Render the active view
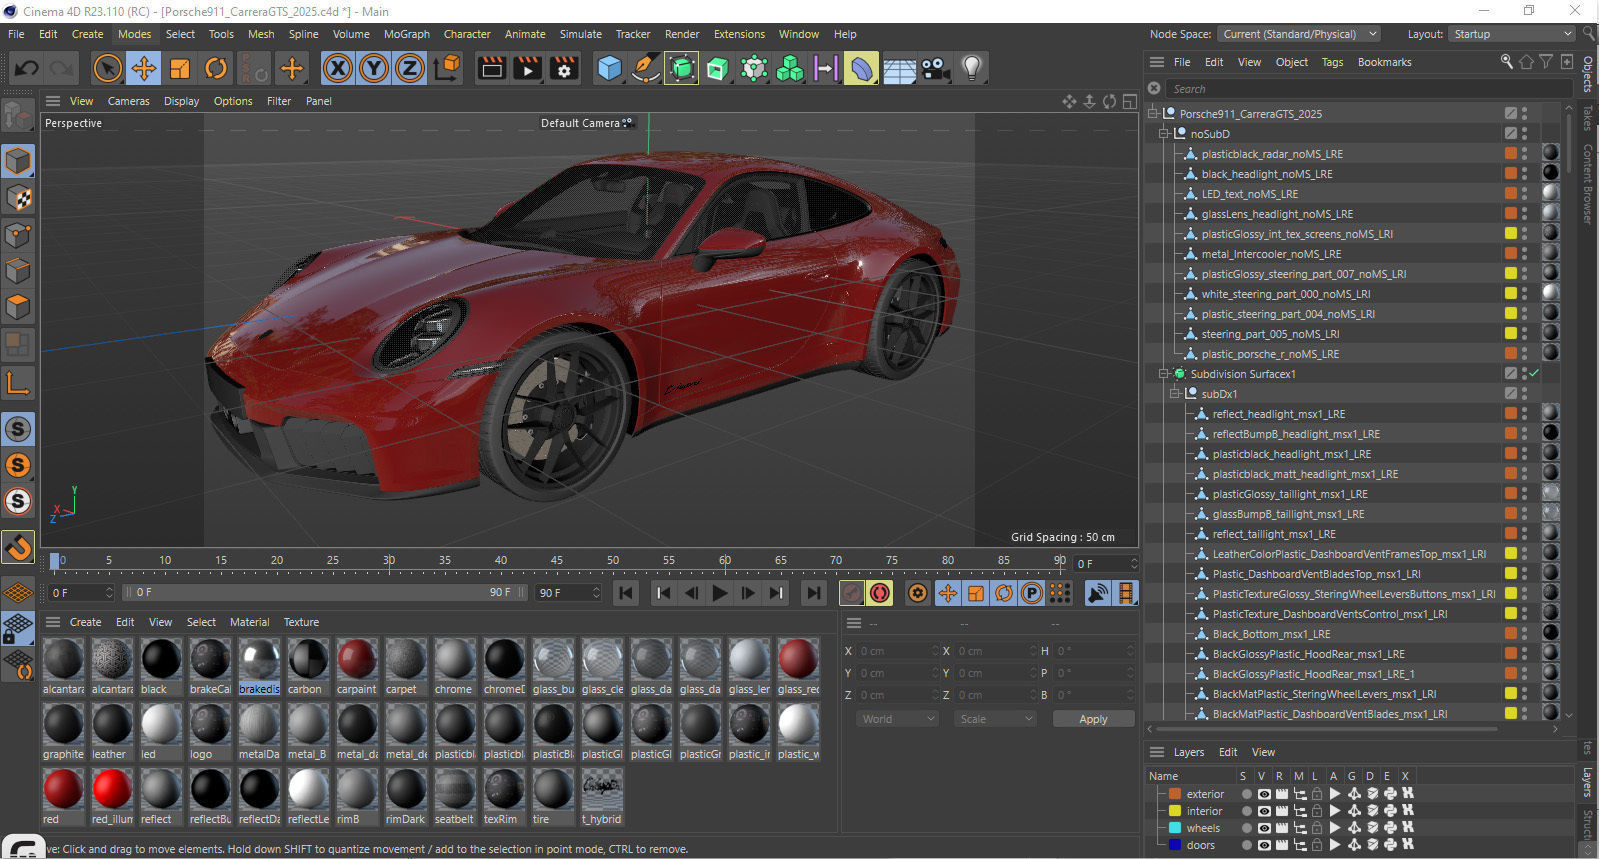 [491, 68]
